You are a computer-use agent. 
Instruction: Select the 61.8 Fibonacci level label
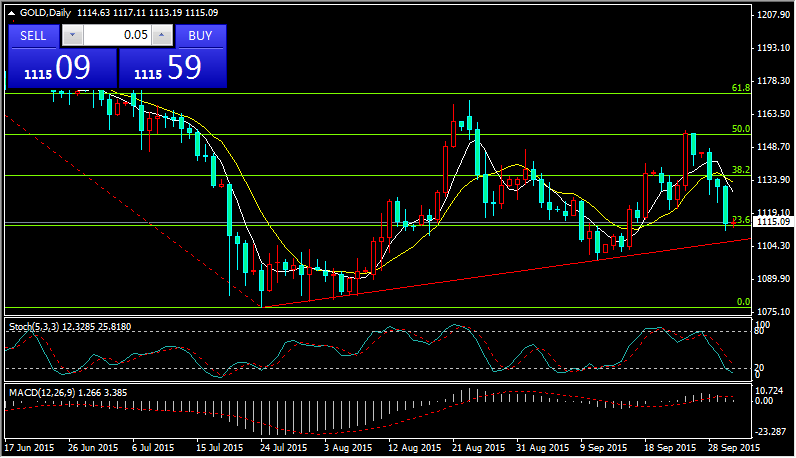(x=740, y=88)
